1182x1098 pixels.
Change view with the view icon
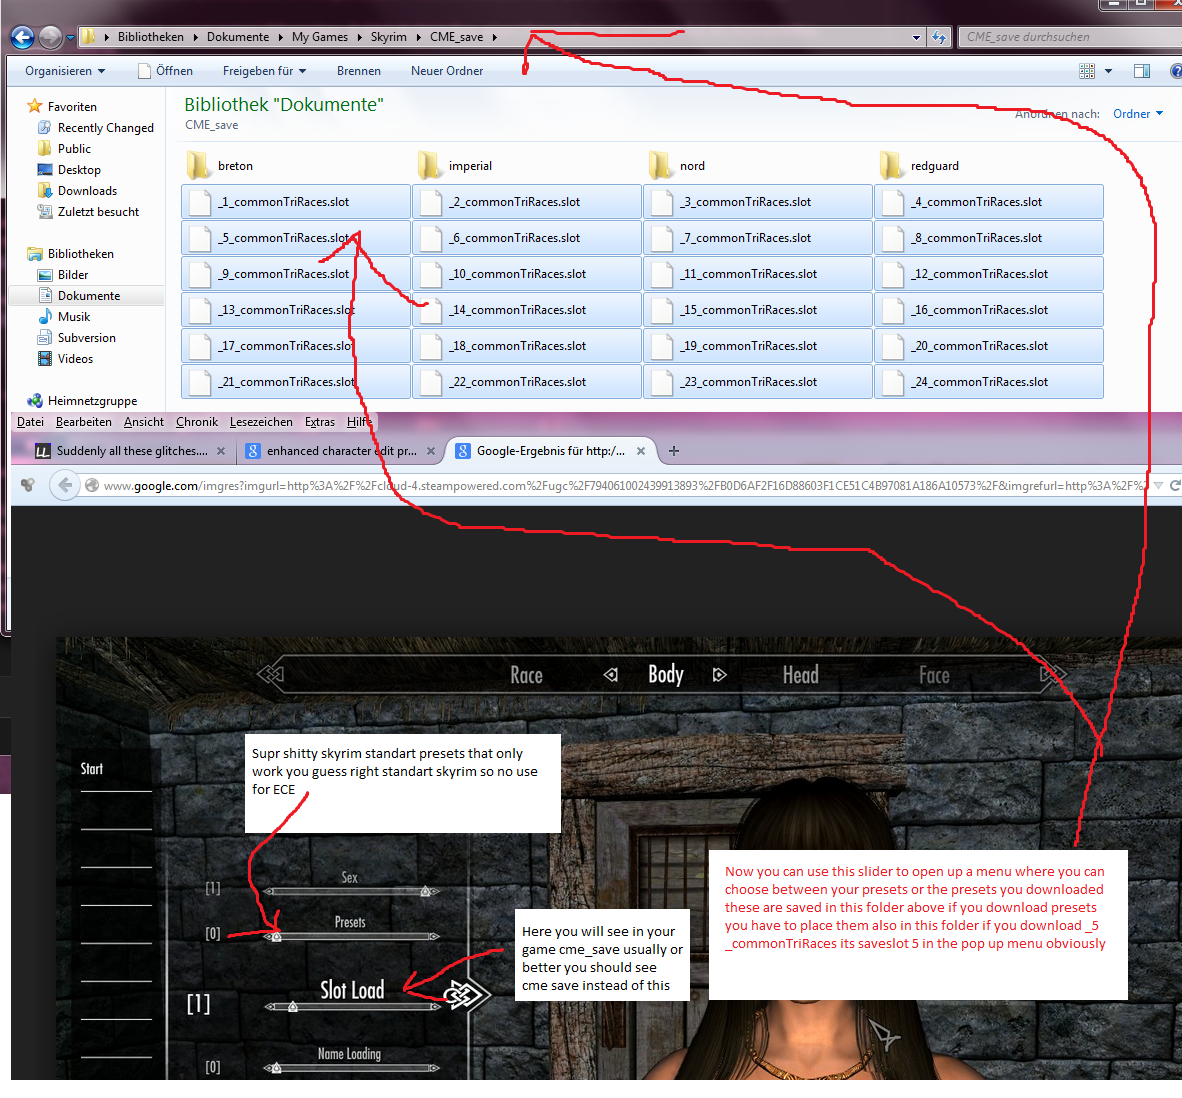pyautogui.click(x=1087, y=71)
